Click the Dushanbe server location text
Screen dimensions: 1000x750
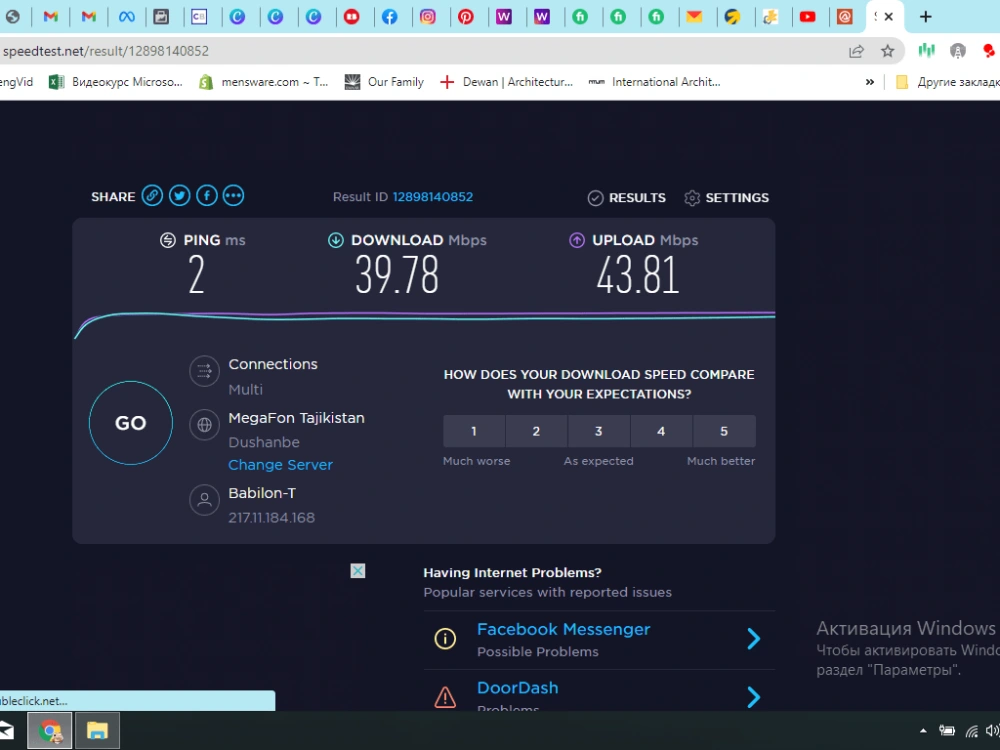264,442
